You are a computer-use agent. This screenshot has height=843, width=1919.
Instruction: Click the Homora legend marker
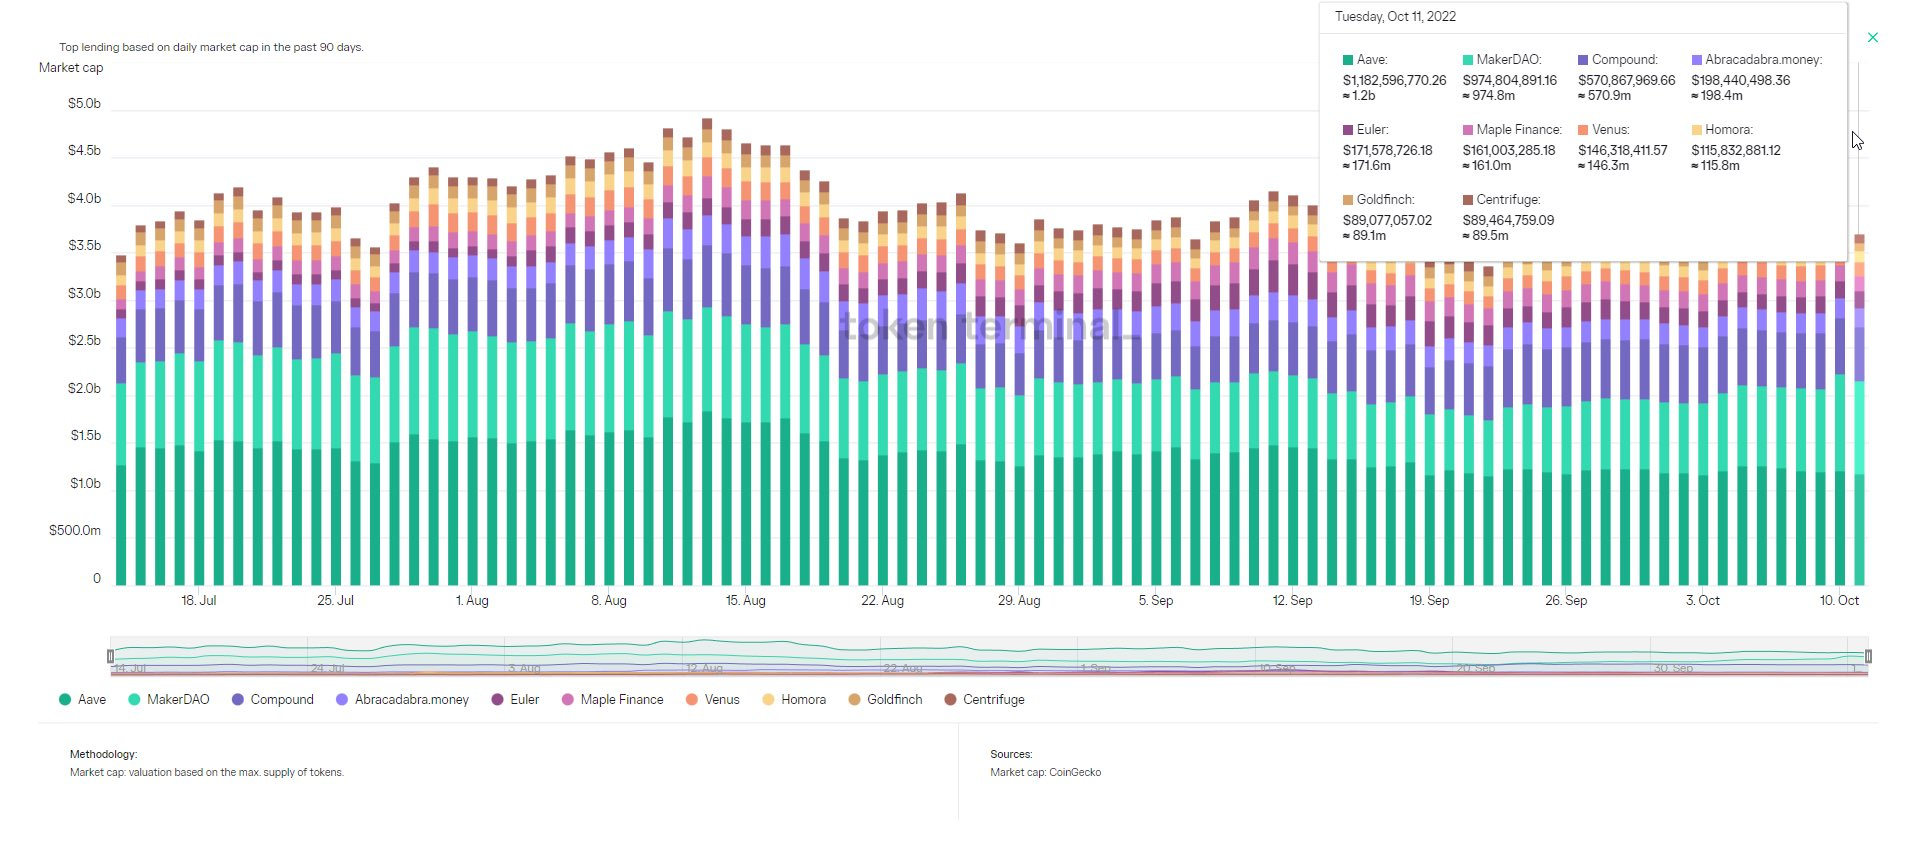768,700
